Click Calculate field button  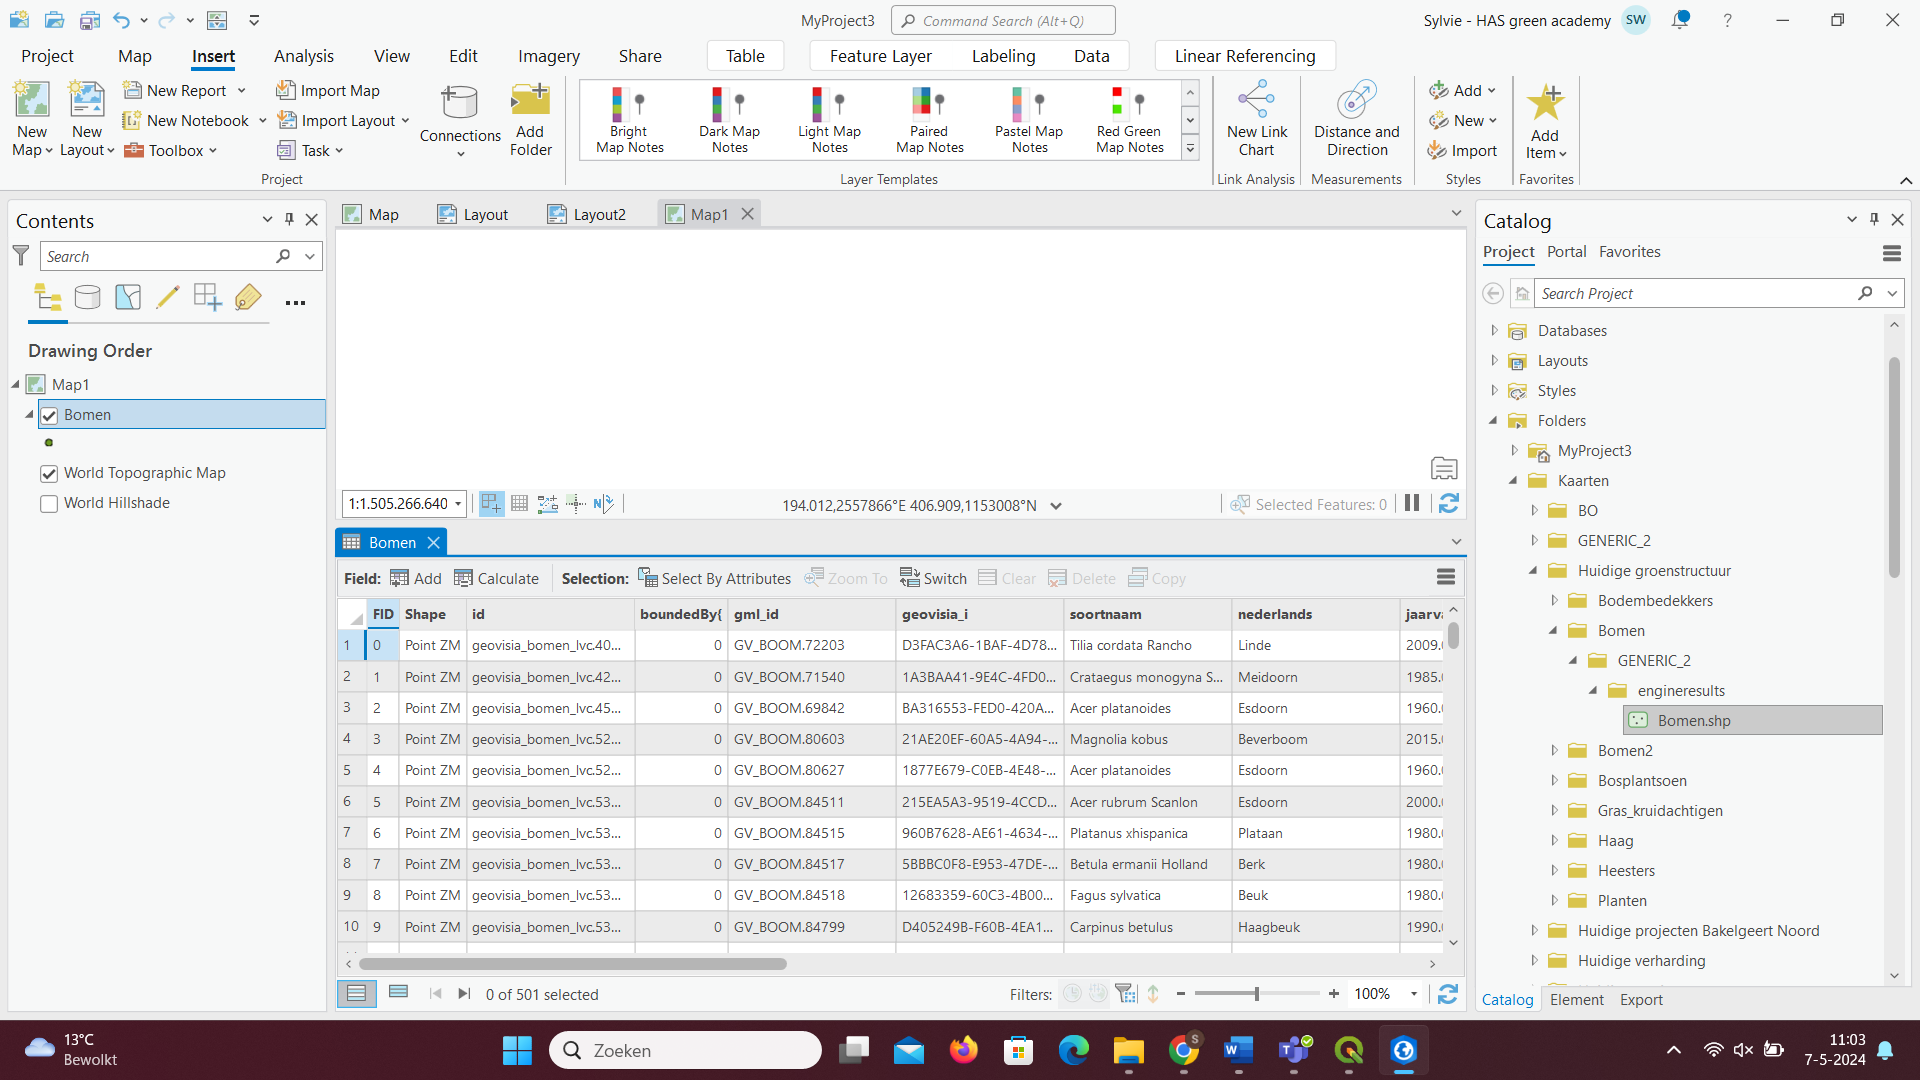(496, 578)
